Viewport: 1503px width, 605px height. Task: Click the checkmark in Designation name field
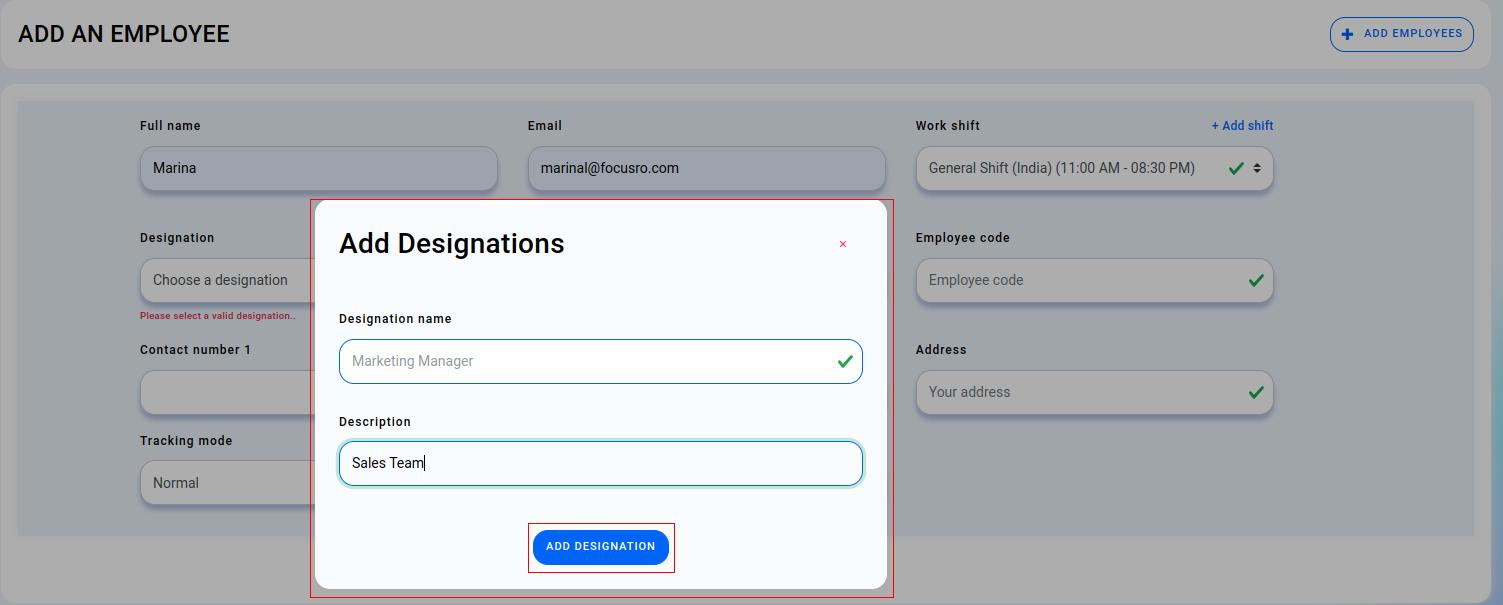845,361
